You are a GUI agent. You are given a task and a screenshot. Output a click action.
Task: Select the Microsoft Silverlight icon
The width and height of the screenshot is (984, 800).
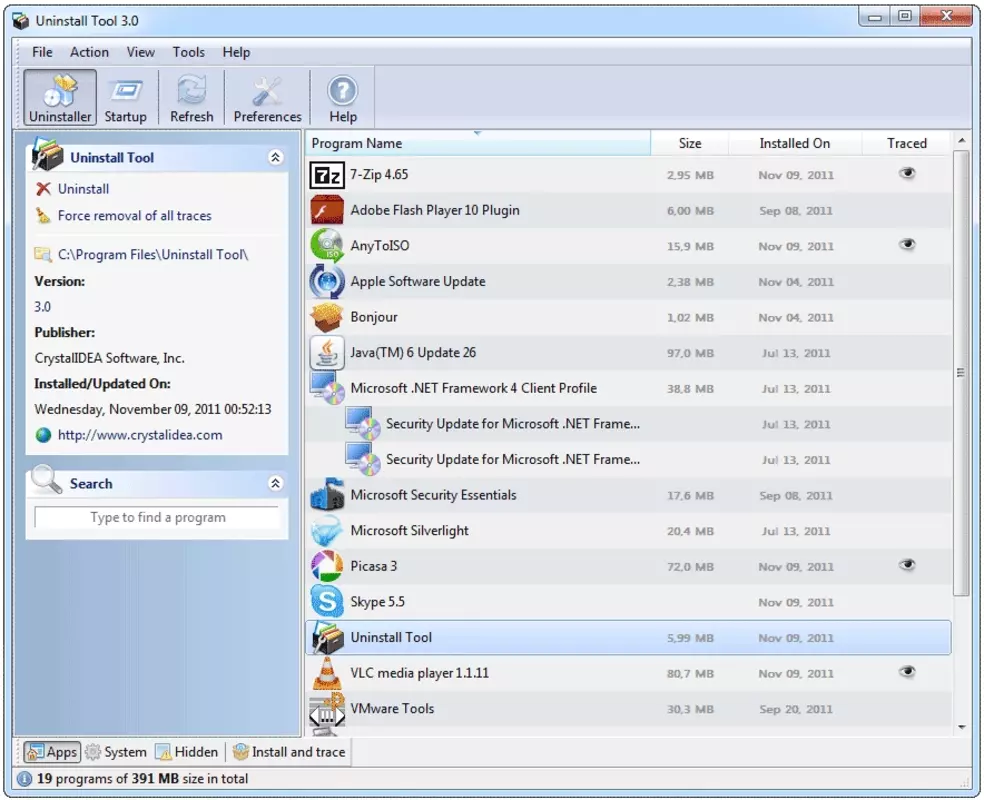(327, 531)
